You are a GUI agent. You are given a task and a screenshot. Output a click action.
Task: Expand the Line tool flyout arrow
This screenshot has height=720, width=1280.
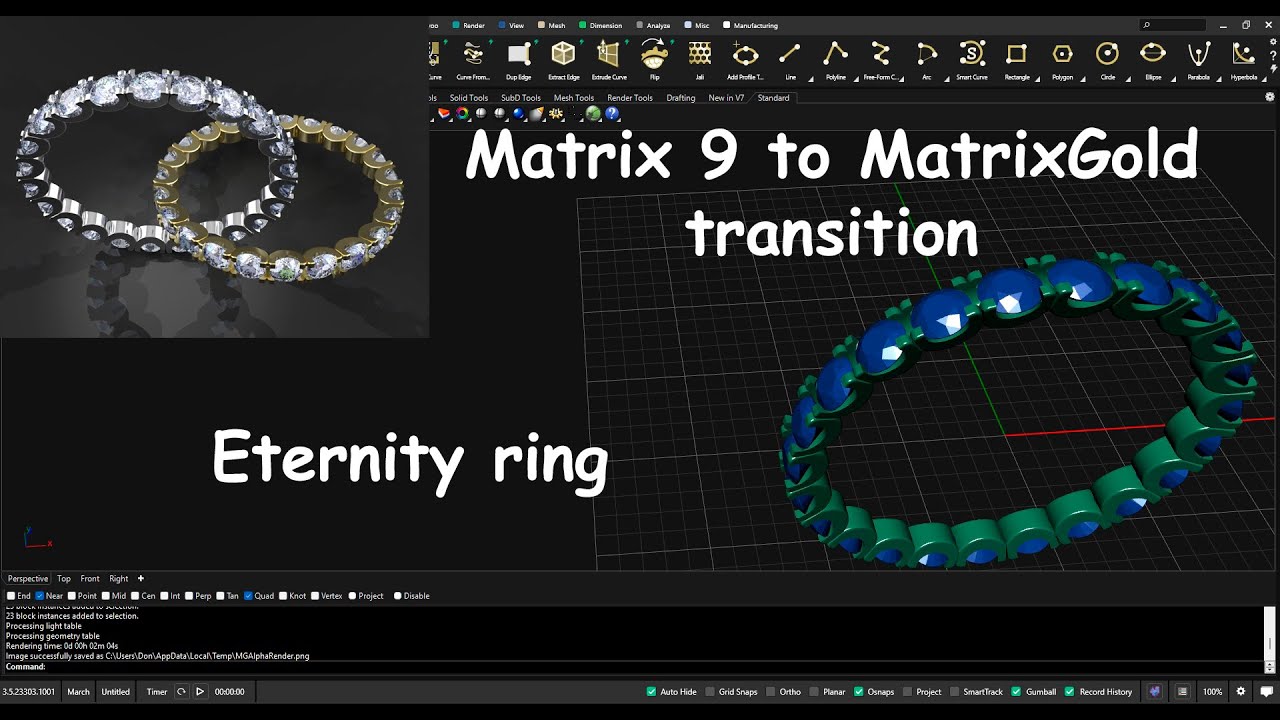[810, 79]
